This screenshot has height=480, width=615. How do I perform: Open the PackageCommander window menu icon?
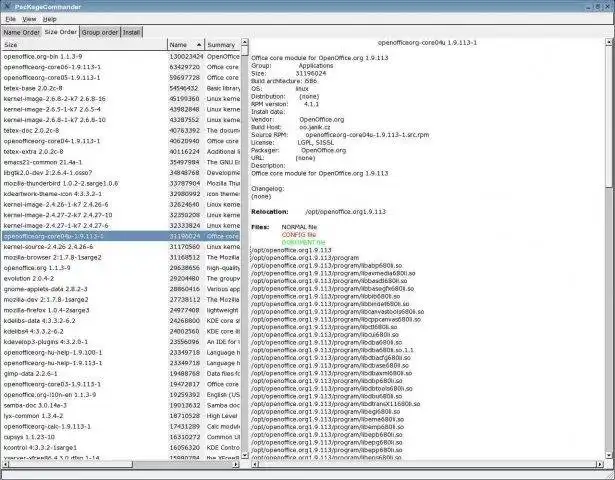(x=7, y=6)
